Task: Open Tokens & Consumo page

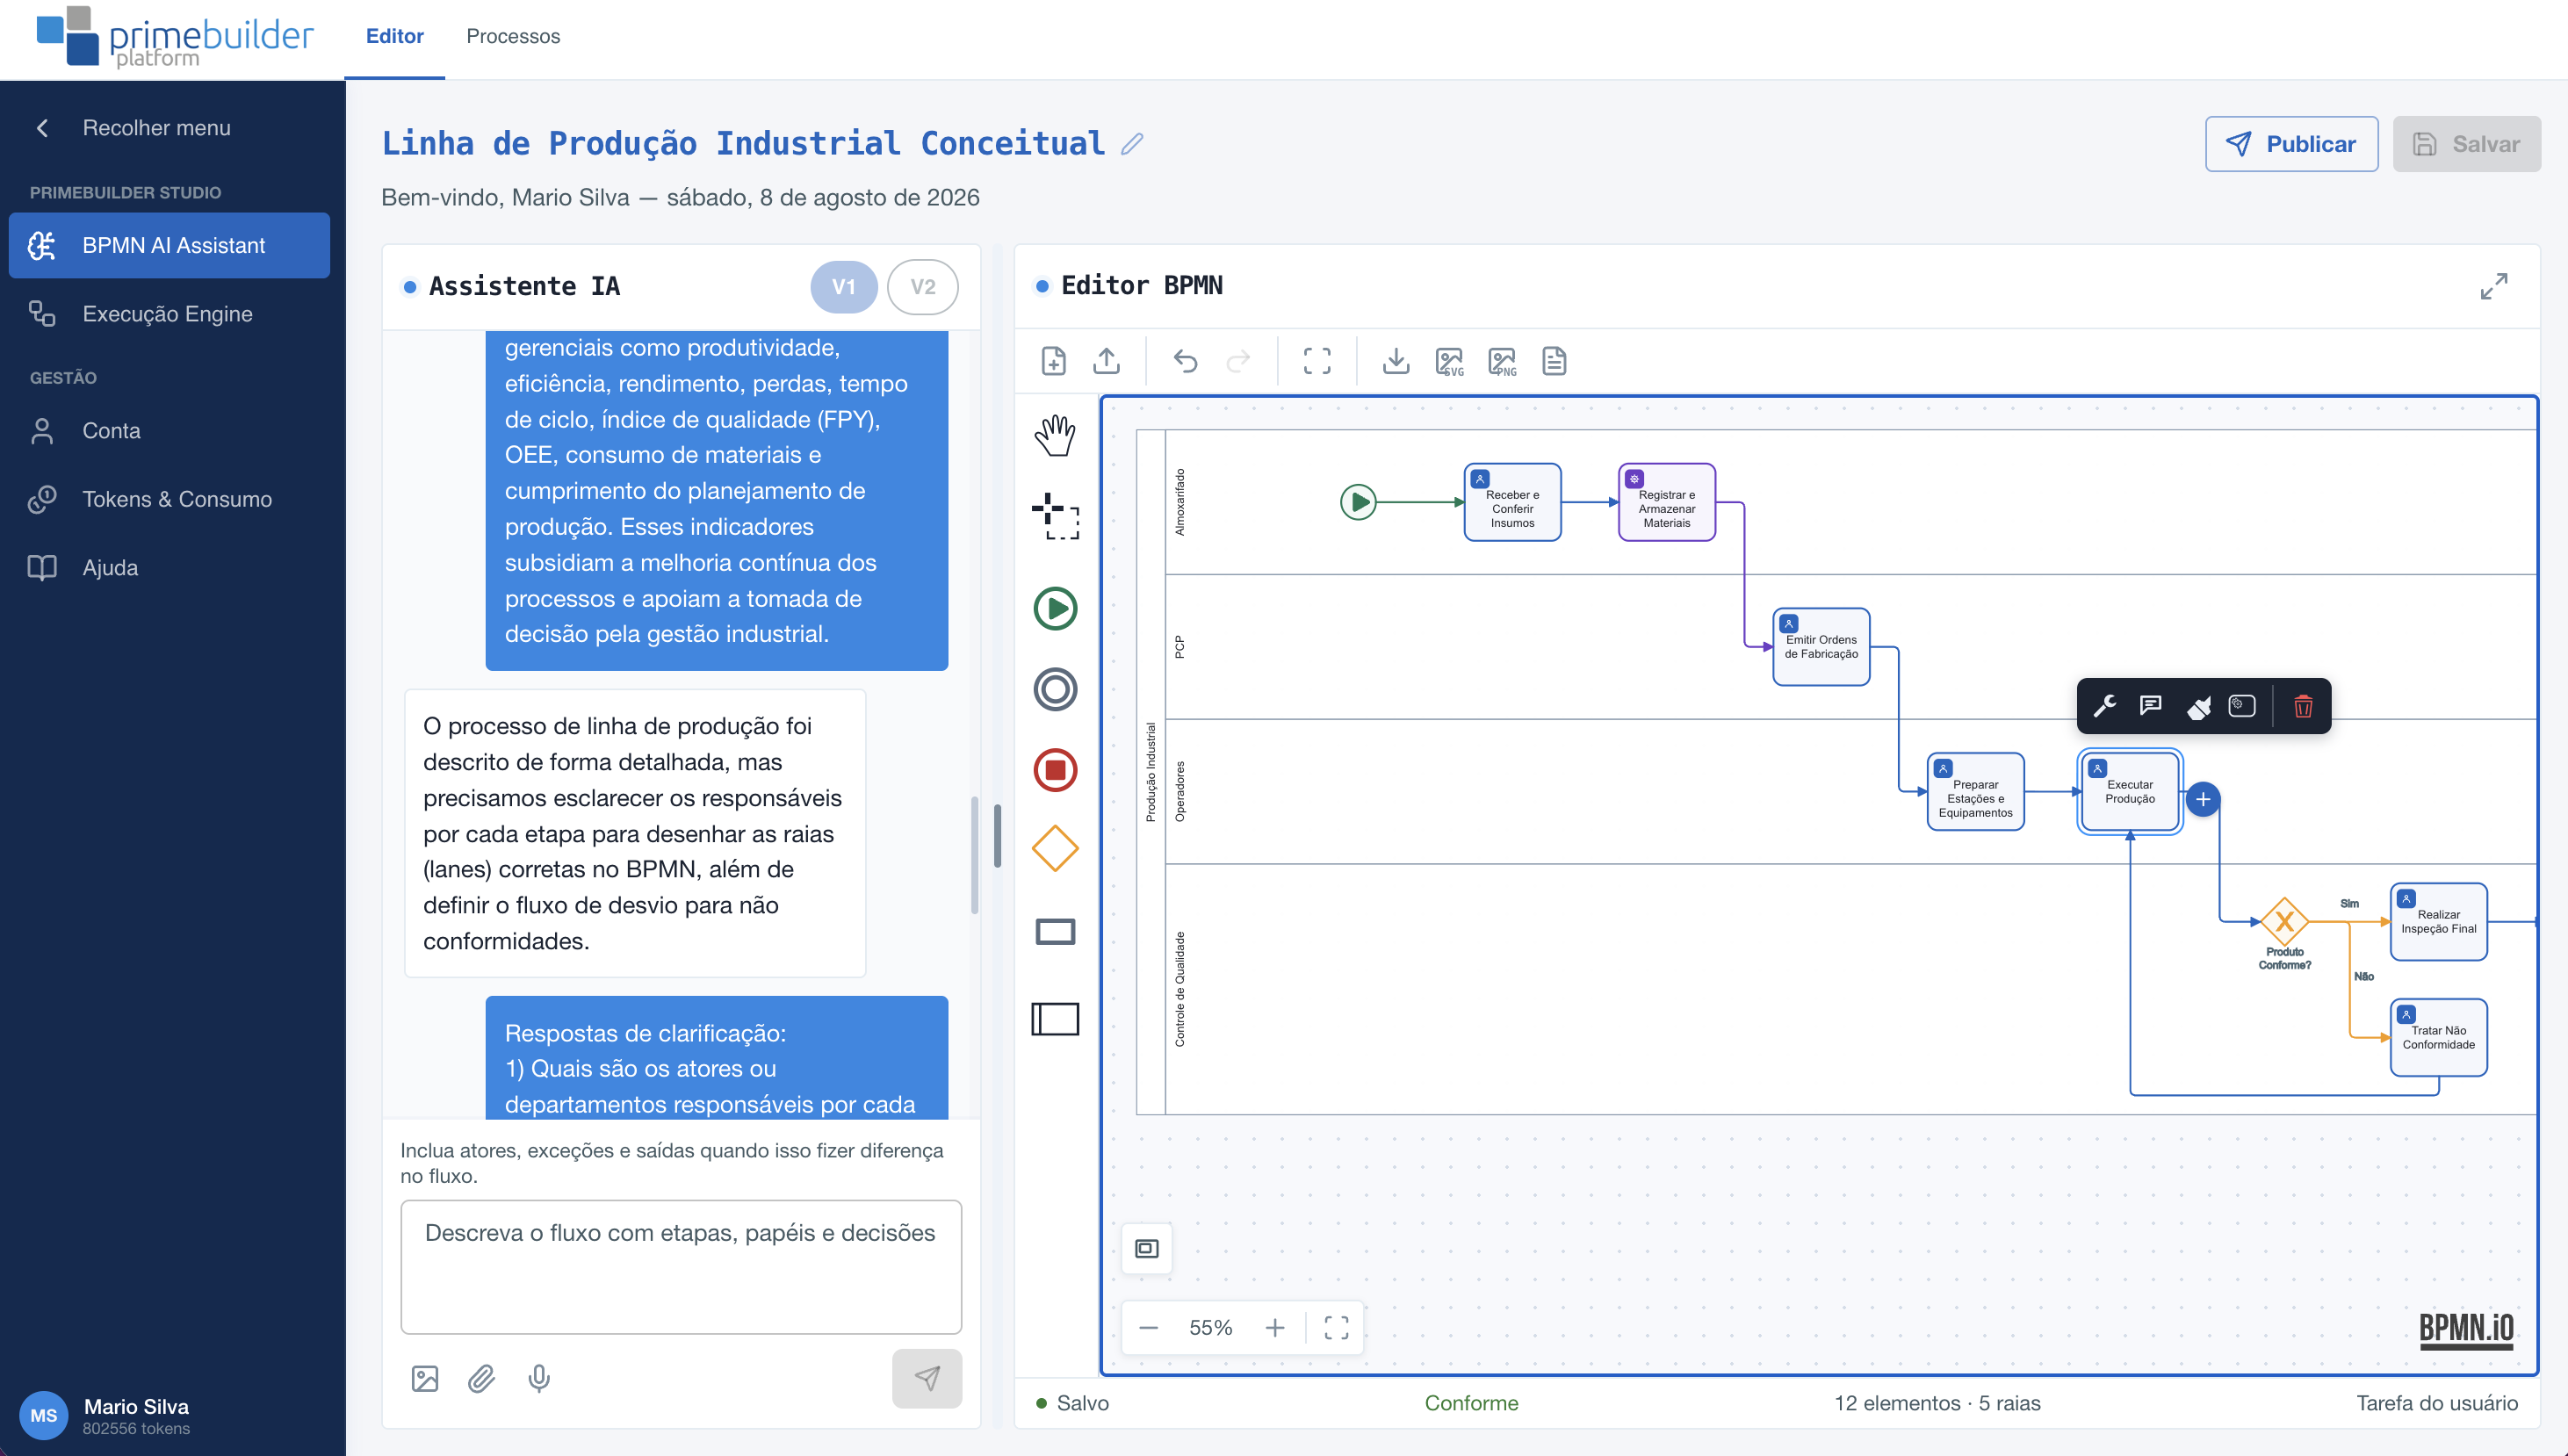Action: (x=169, y=499)
